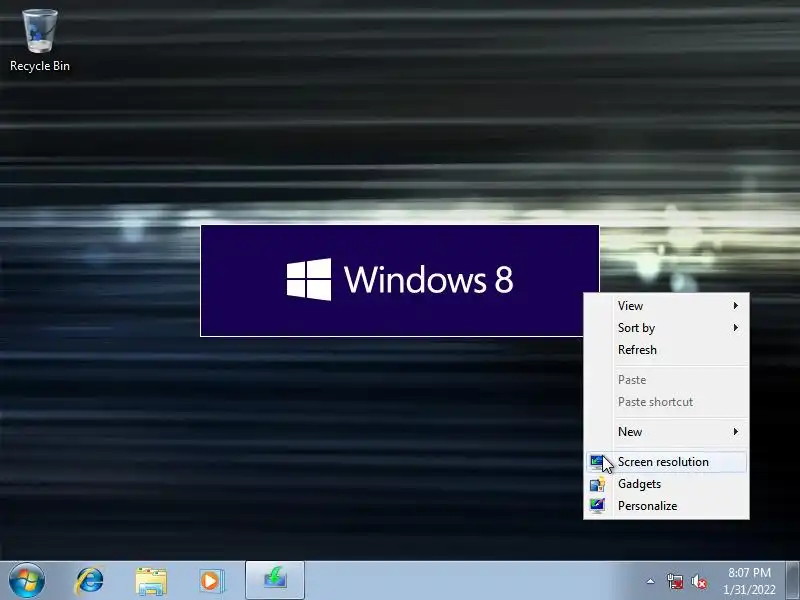The width and height of the screenshot is (800, 600).
Task: Select the active installer taskbar button with green arrow
Action: click(x=275, y=580)
